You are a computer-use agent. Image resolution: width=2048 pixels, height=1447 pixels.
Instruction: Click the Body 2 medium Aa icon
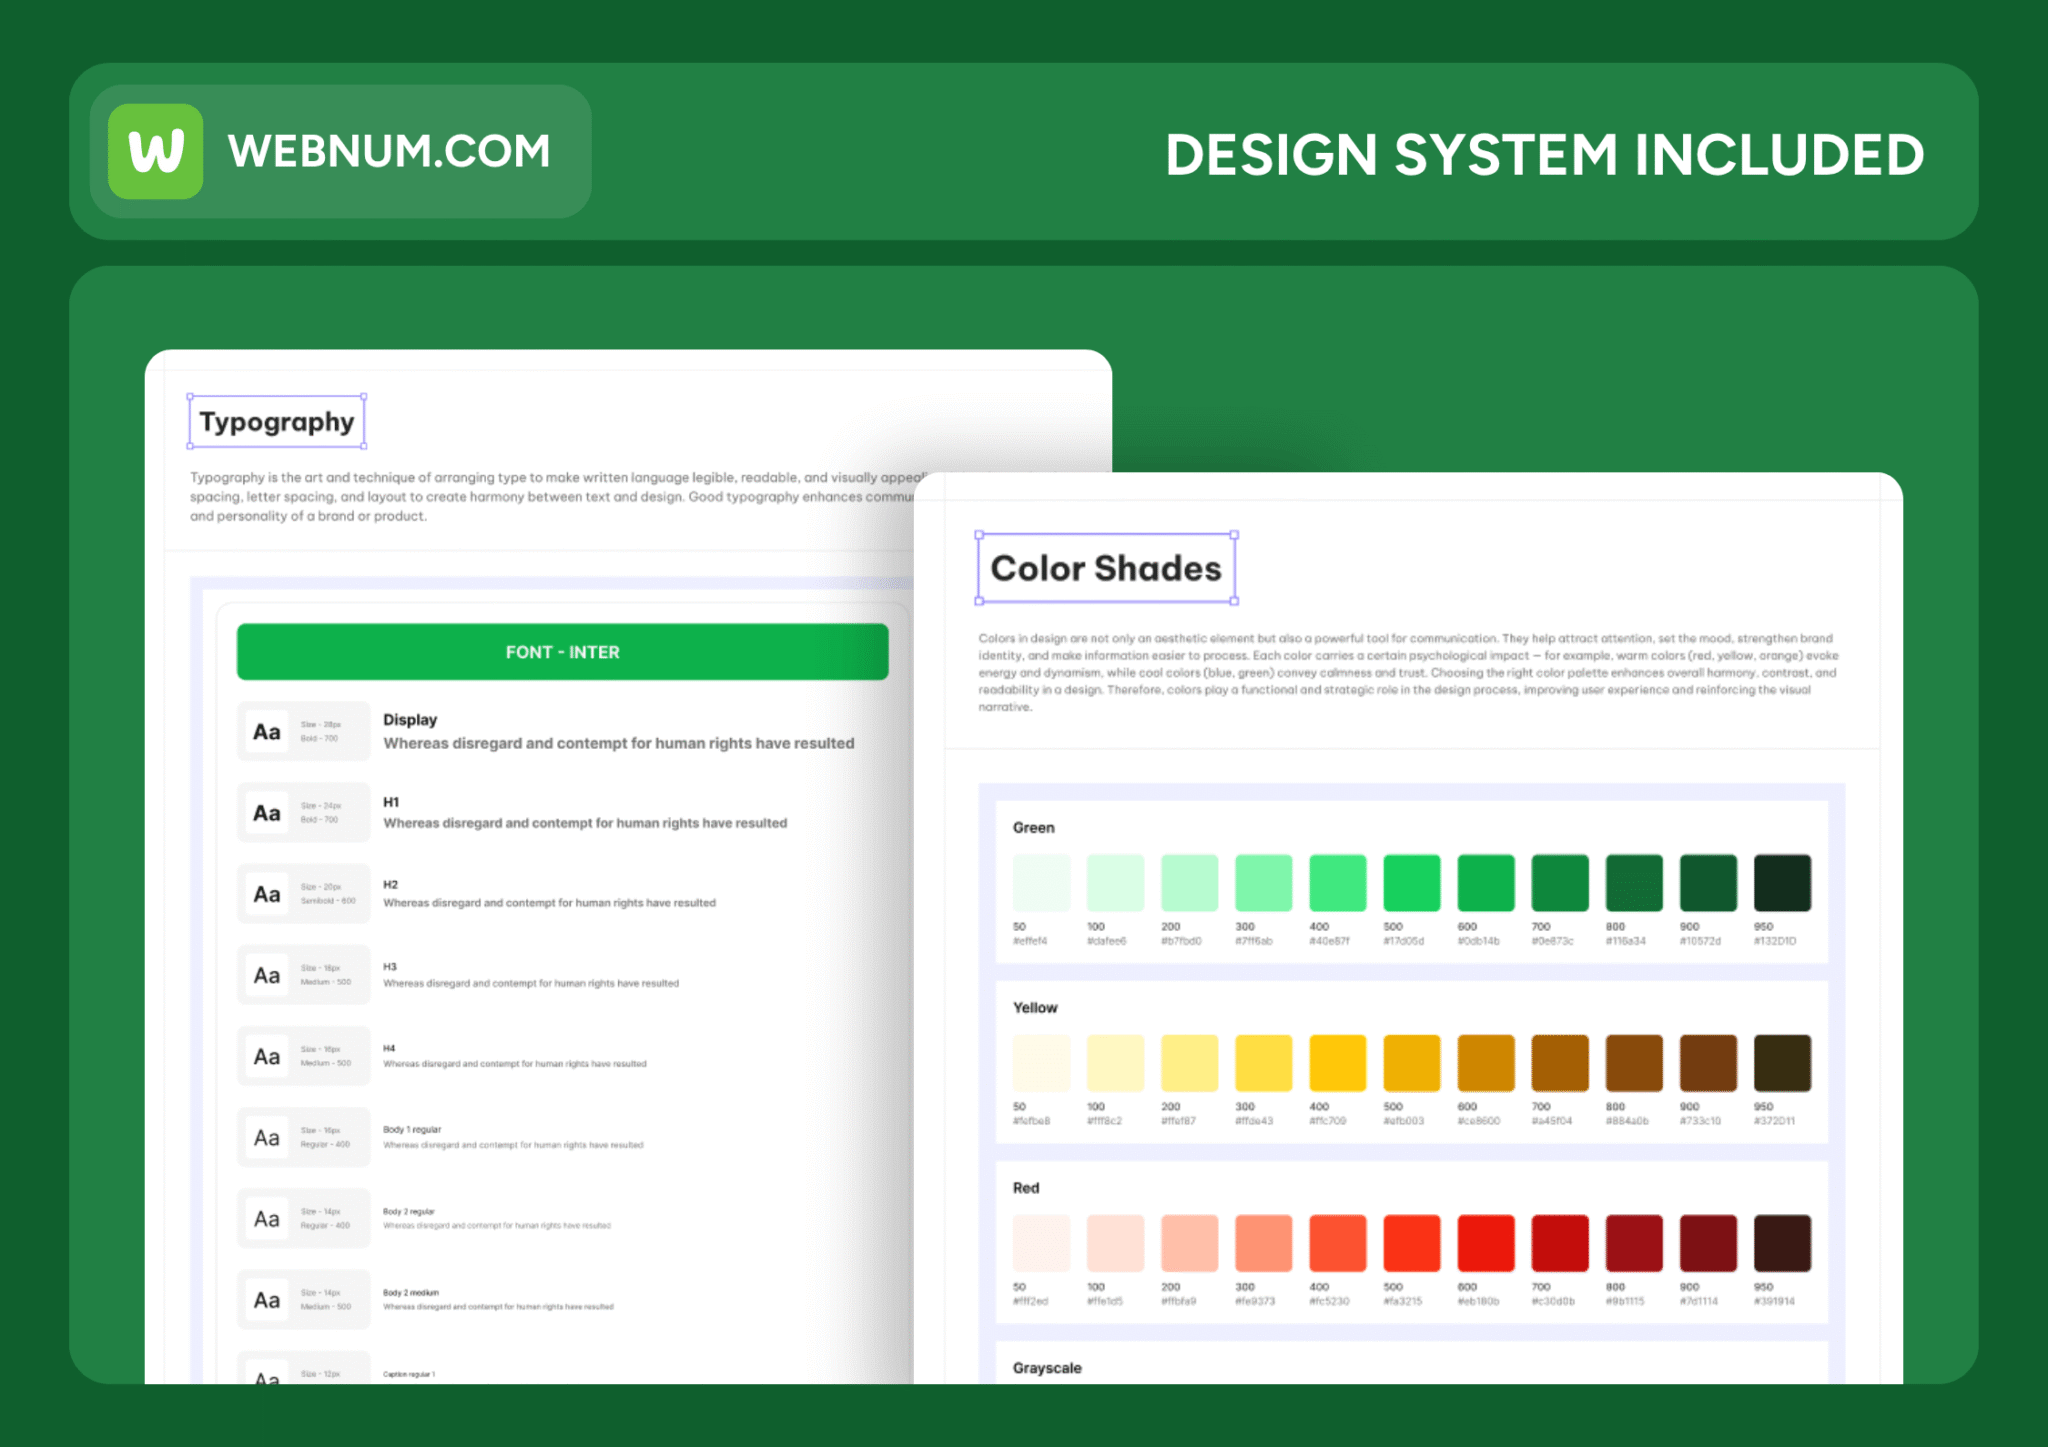pyautogui.click(x=266, y=1300)
